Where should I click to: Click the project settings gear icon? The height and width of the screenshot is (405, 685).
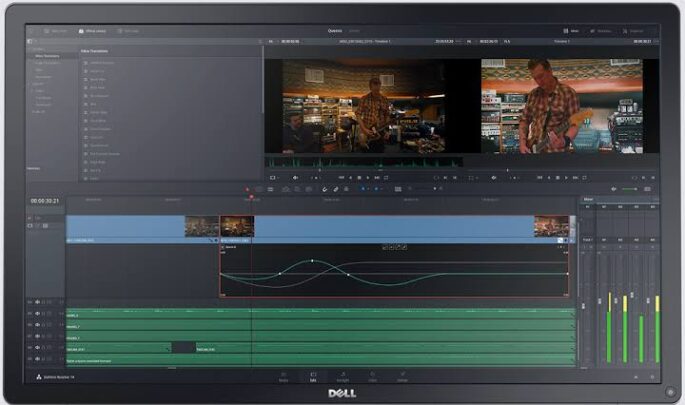(653, 377)
